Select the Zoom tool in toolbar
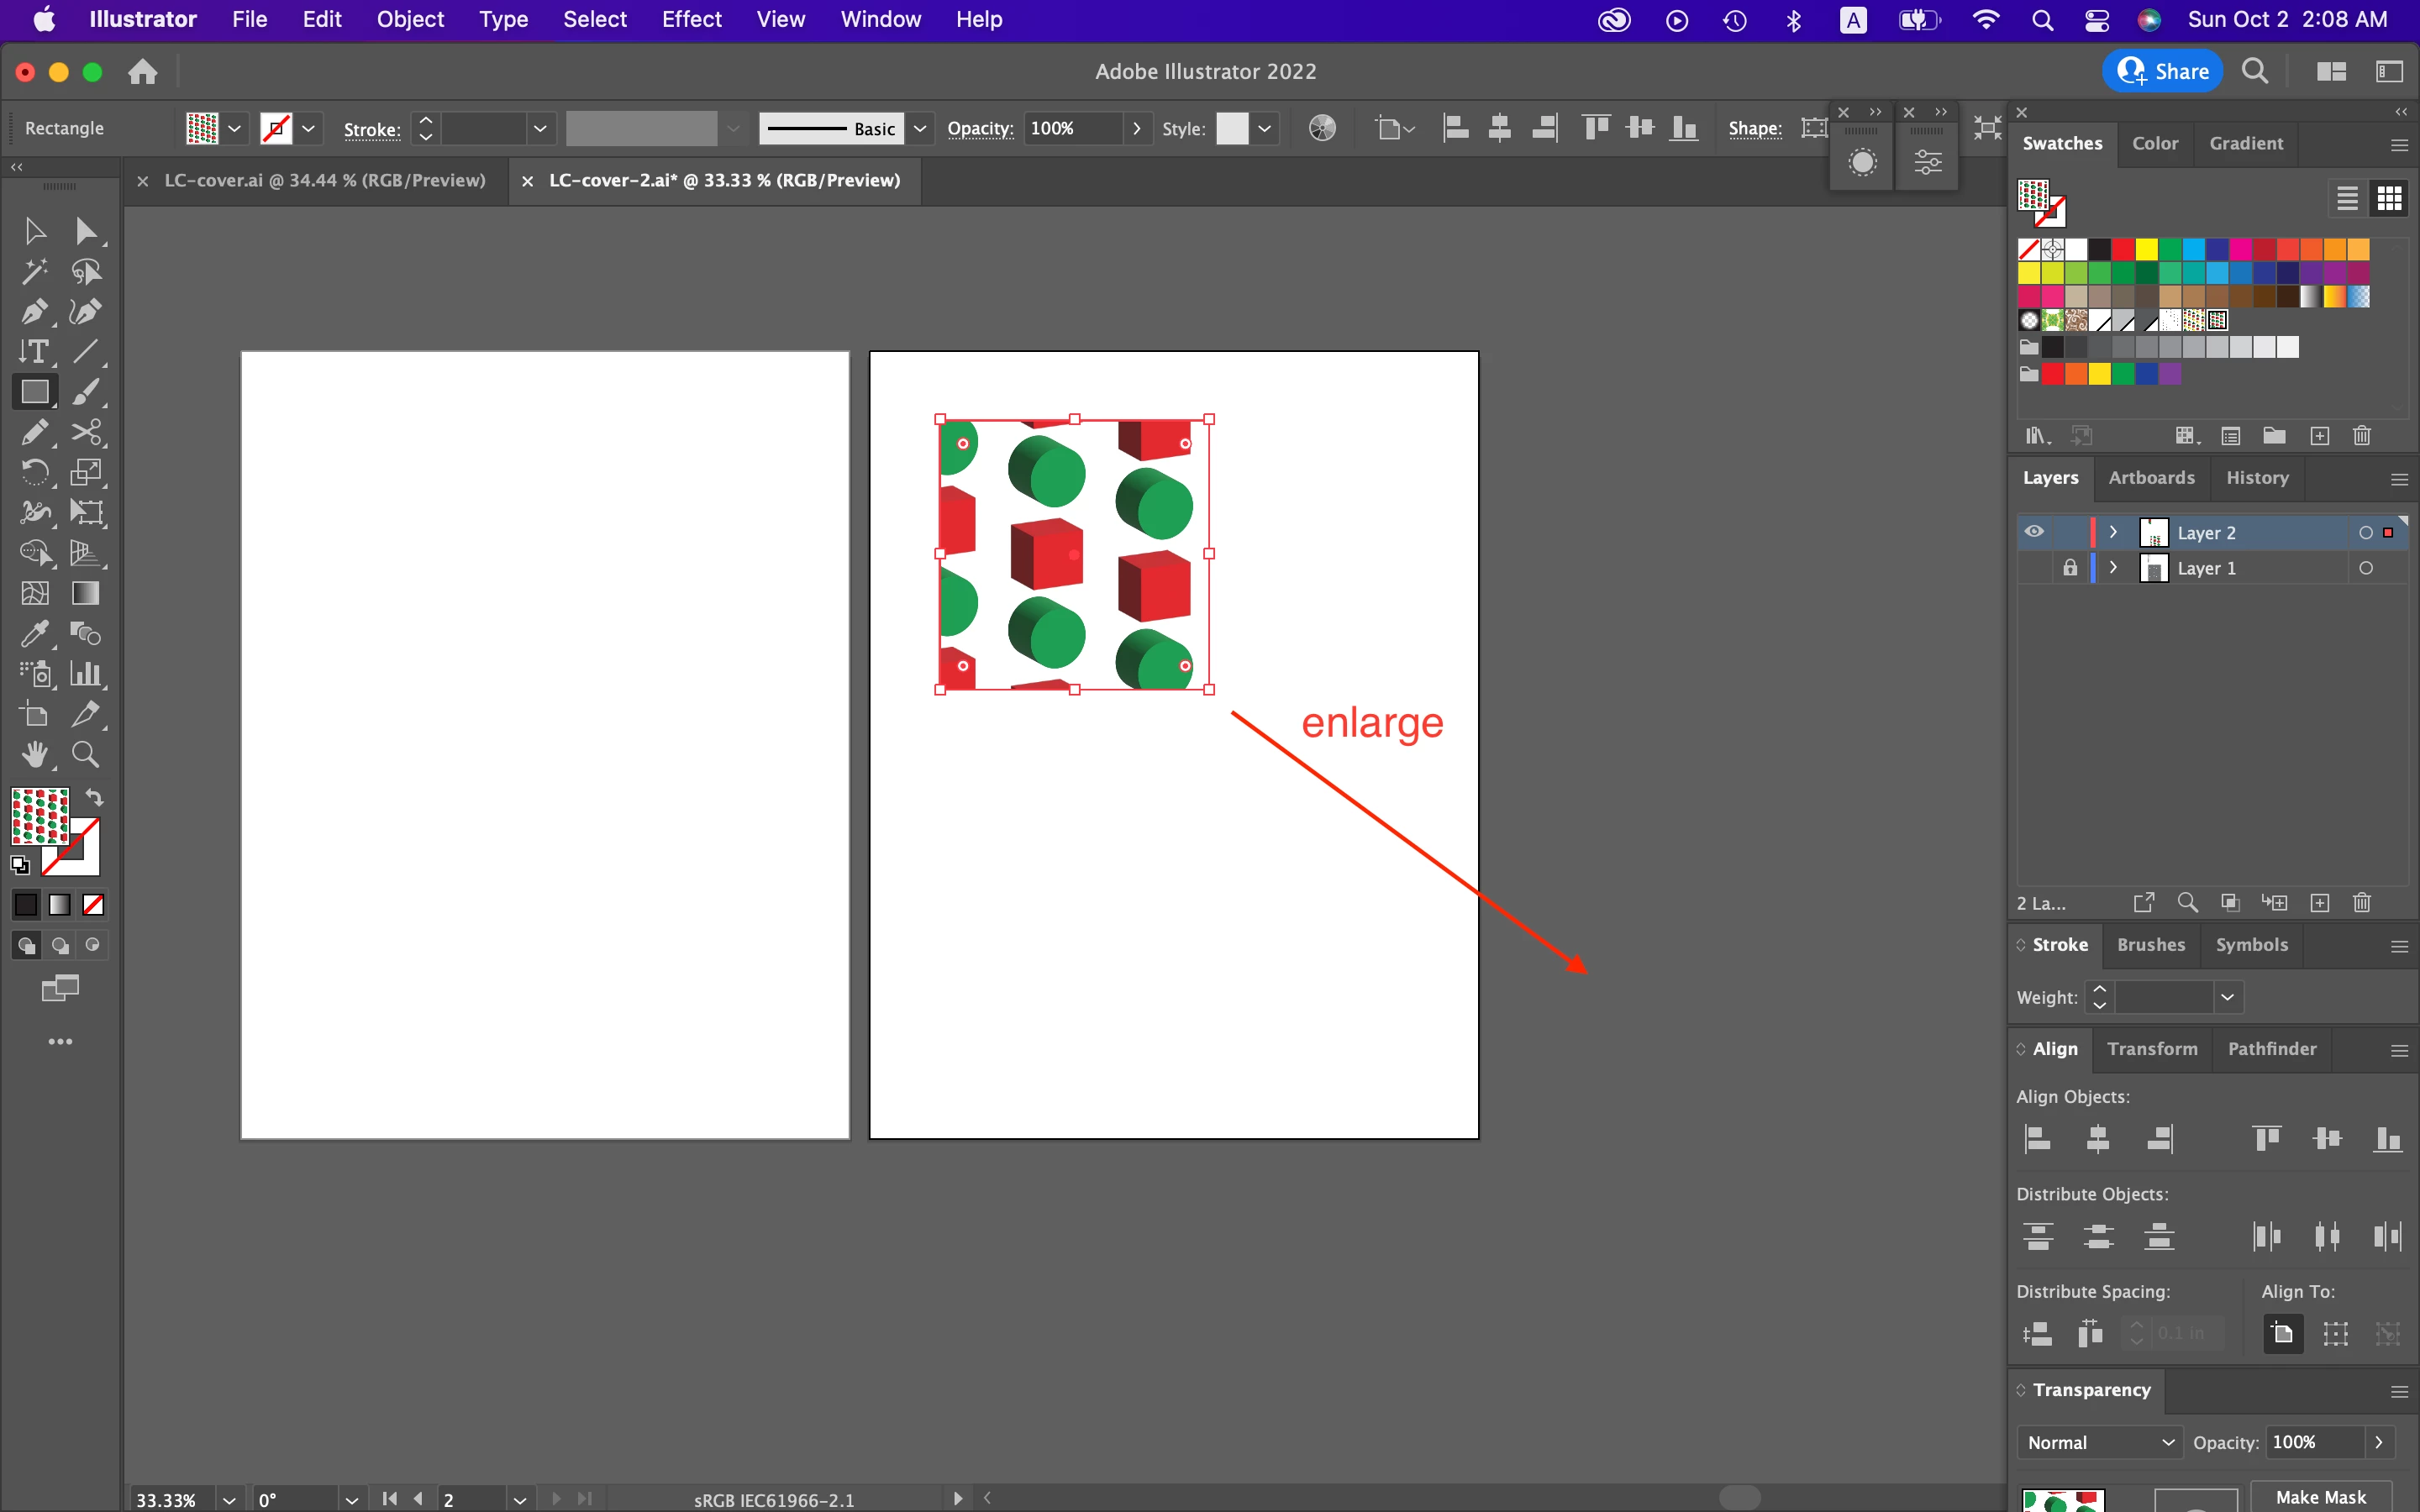The width and height of the screenshot is (2420, 1512). pos(86,755)
